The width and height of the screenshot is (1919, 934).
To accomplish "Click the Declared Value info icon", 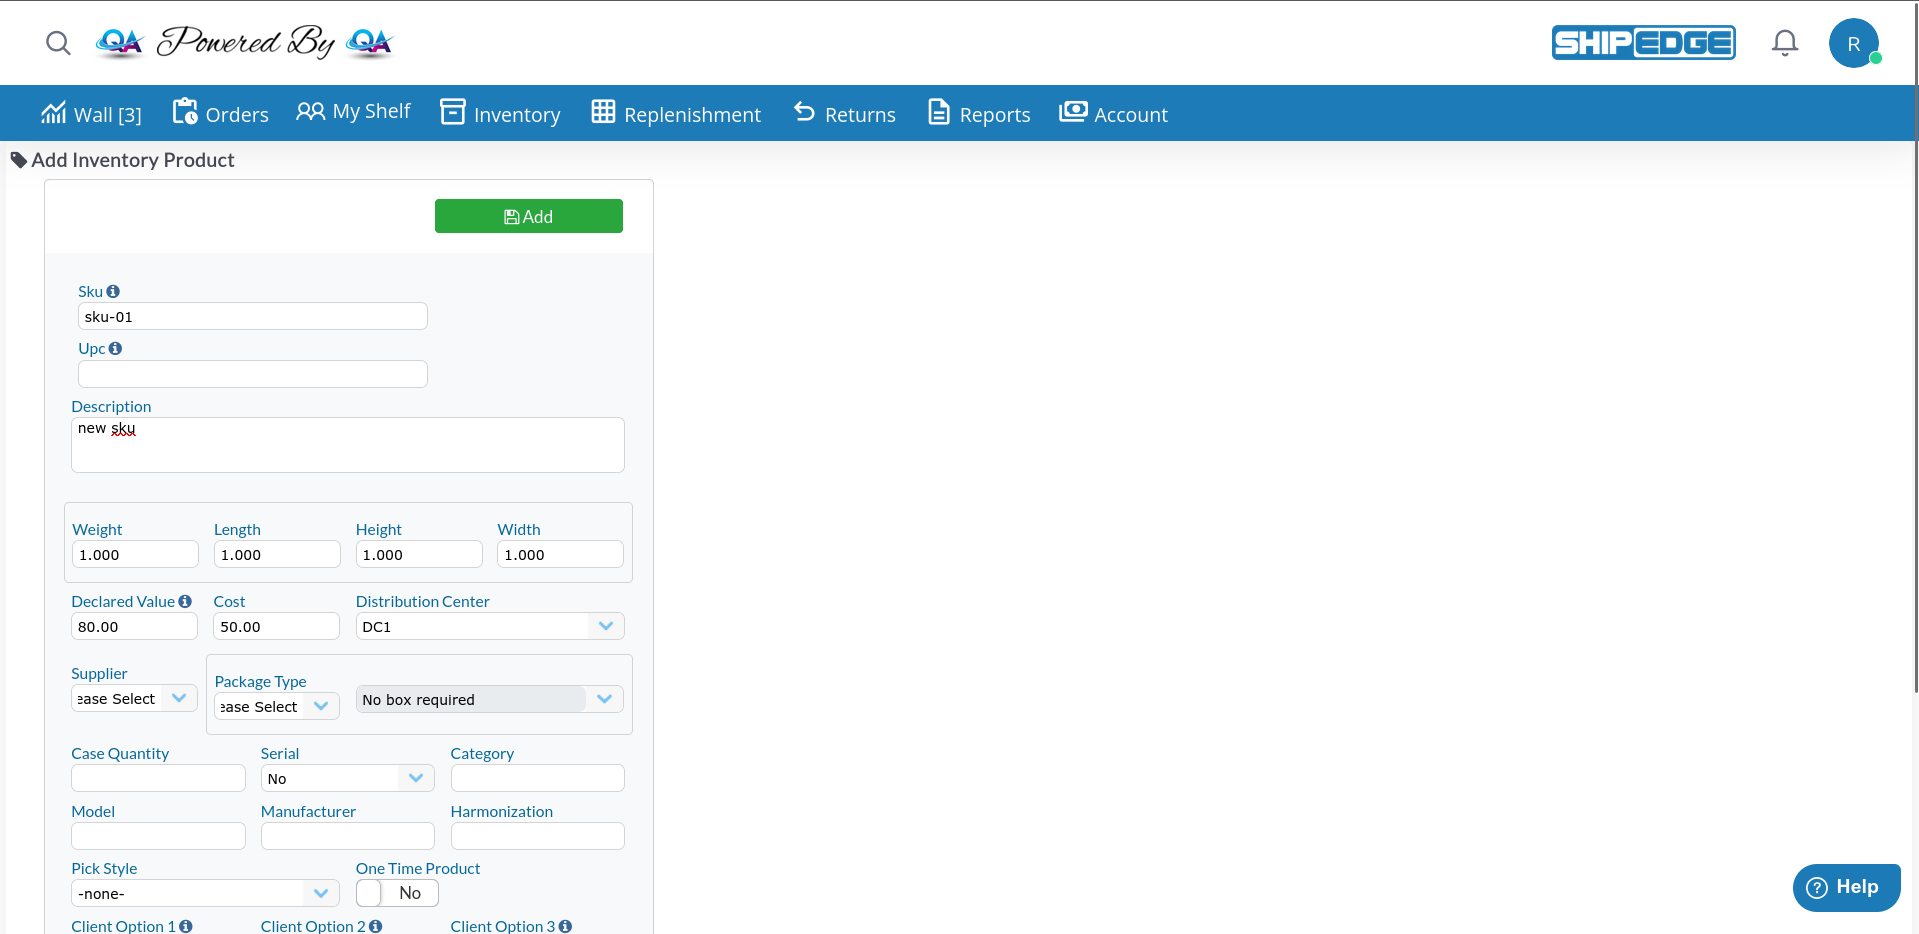I will point(185,602).
